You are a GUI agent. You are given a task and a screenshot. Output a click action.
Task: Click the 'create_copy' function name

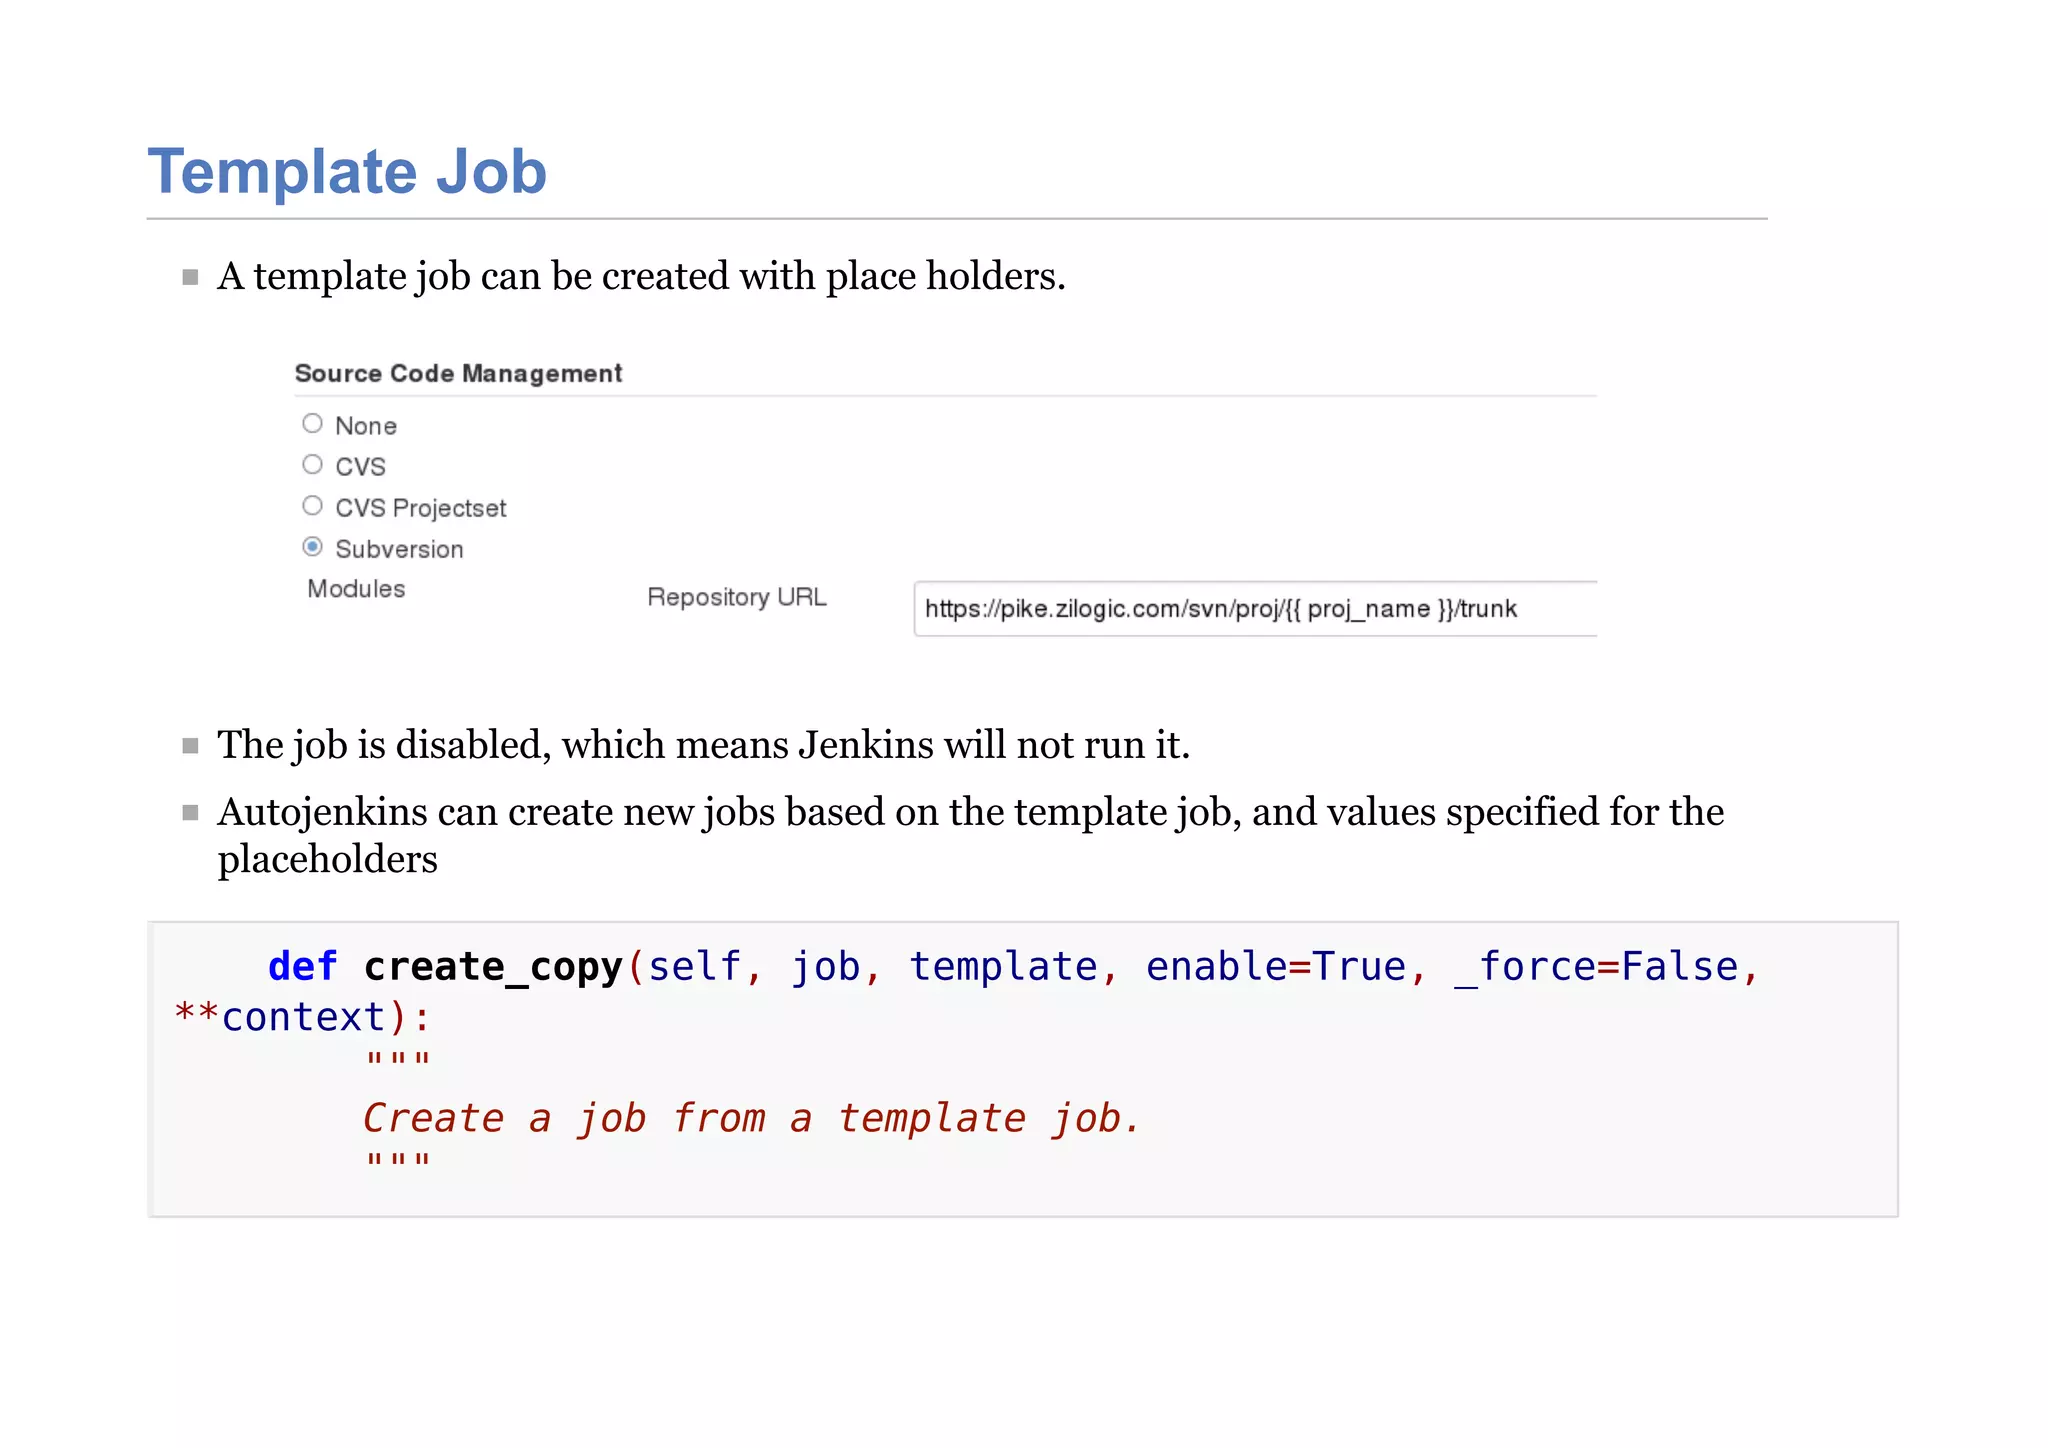click(494, 967)
